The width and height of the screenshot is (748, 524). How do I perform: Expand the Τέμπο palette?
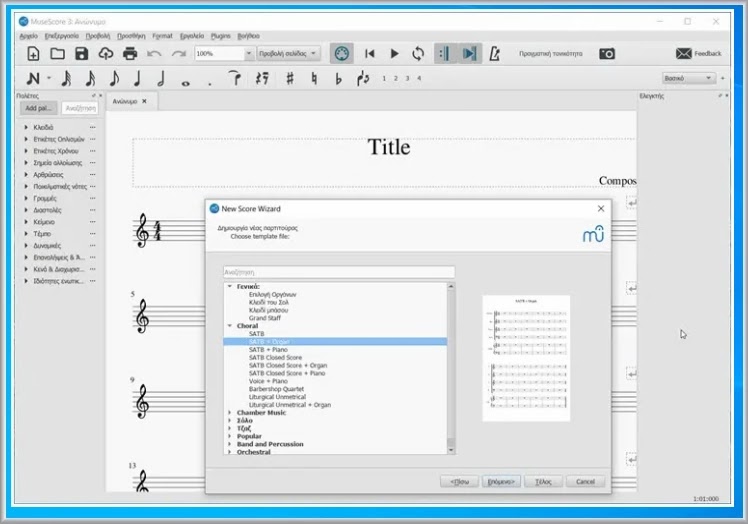(26, 234)
